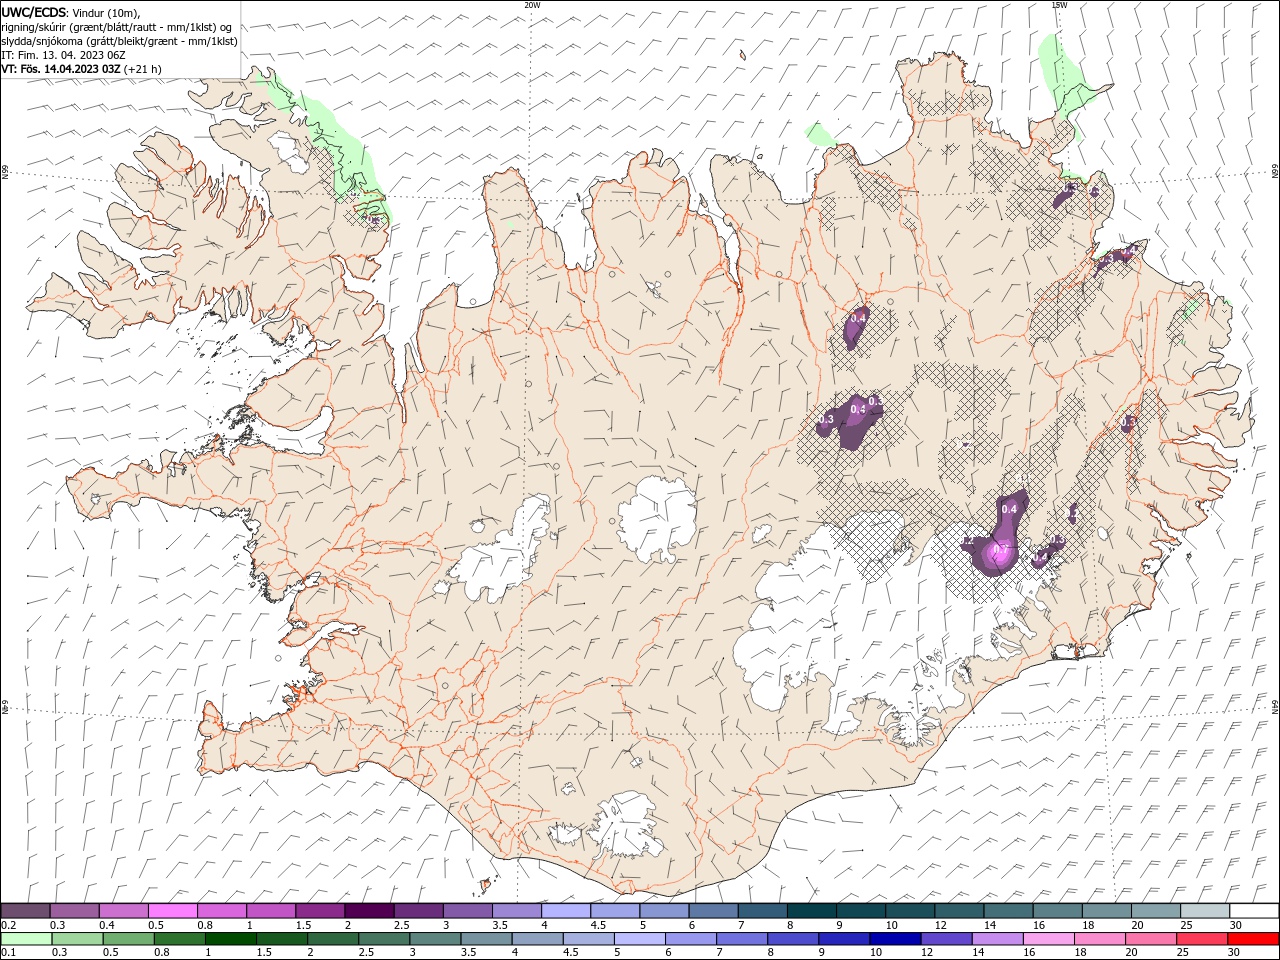The width and height of the screenshot is (1280, 960).
Task: Click snow-scale swatch between 1.5 and 2
Action: tap(319, 911)
